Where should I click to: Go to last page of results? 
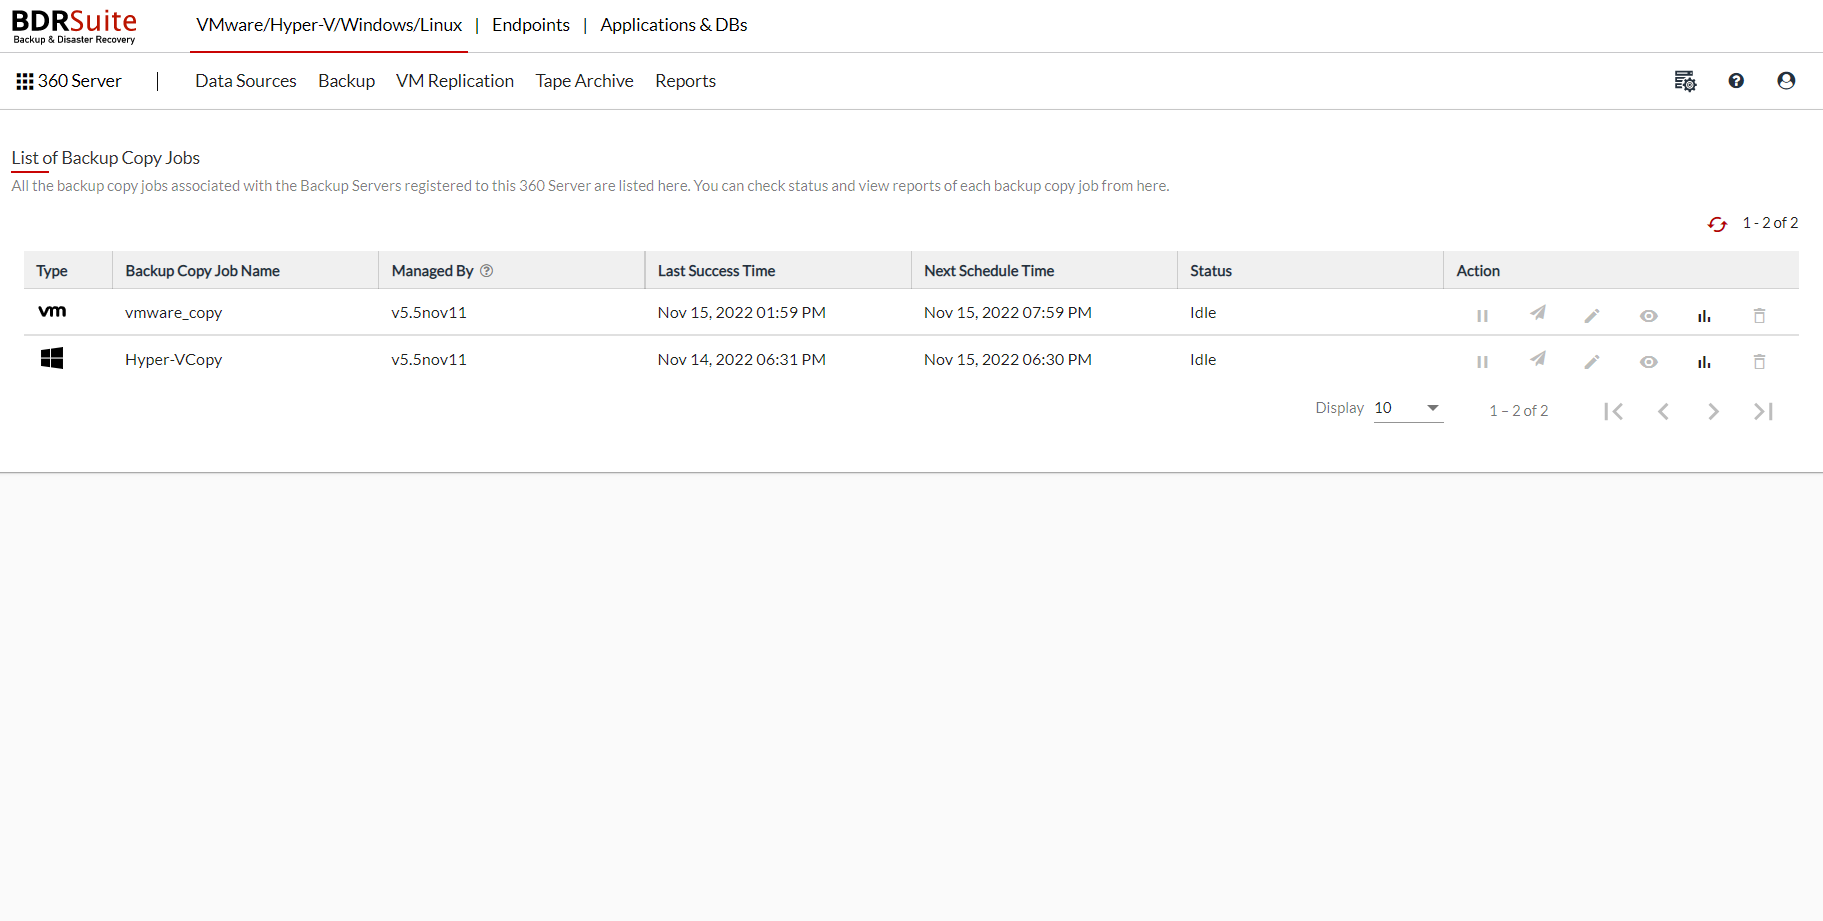pos(1763,411)
